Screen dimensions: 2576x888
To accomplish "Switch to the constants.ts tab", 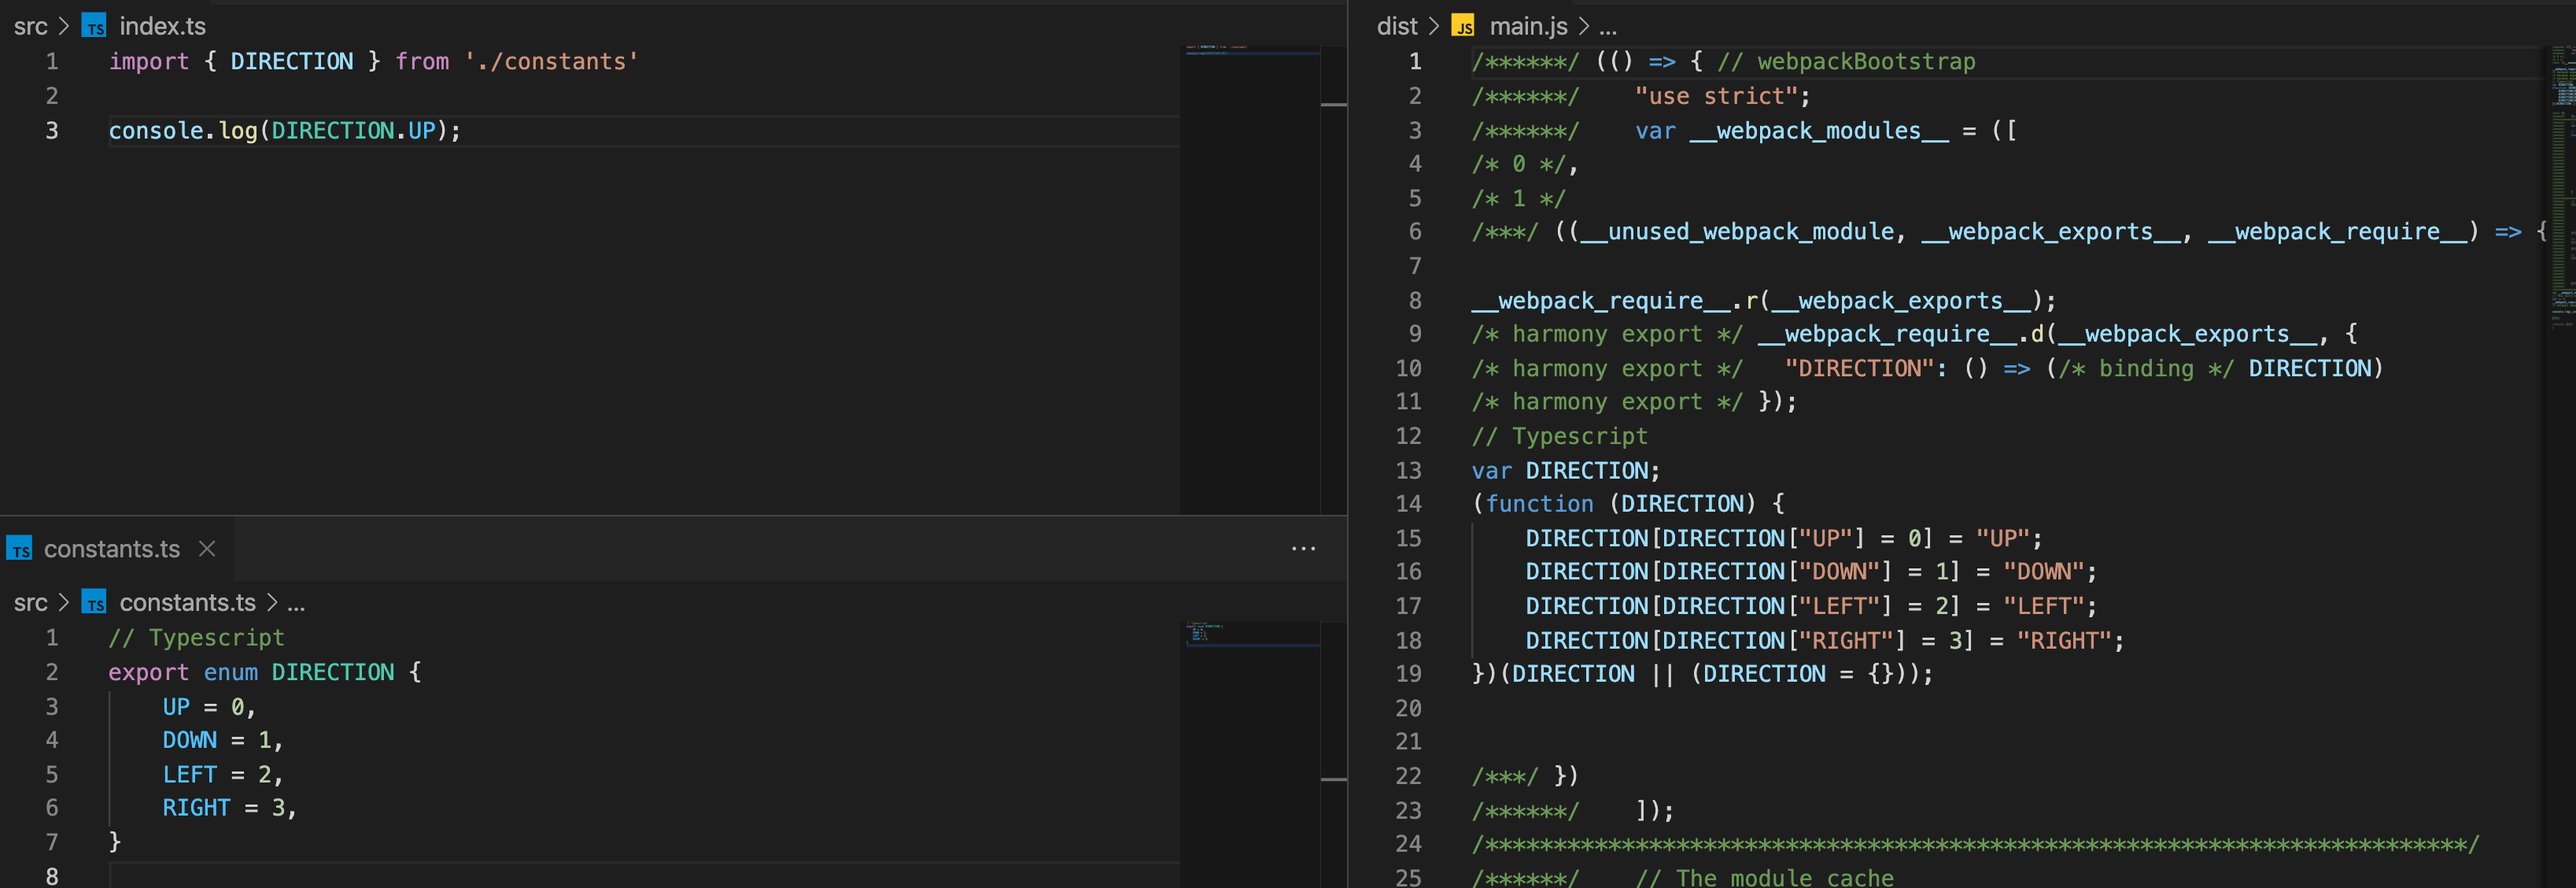I will click(x=112, y=548).
